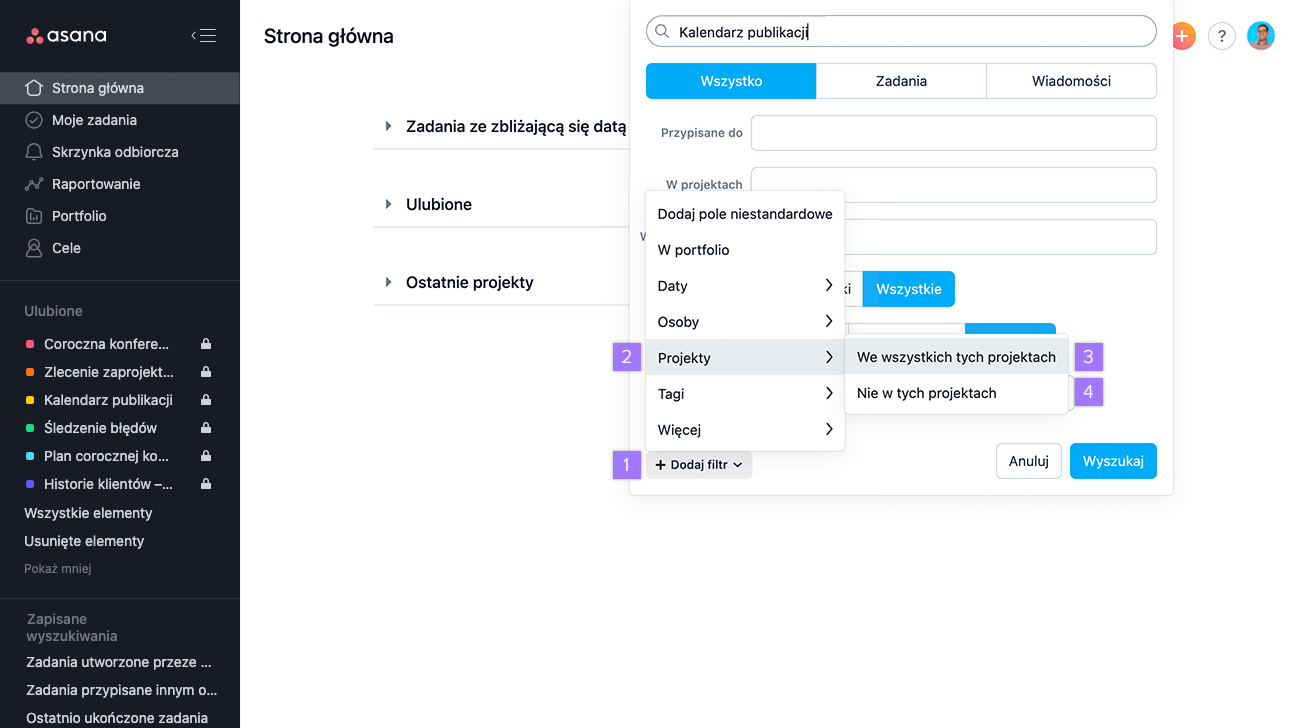The image size is (1300, 728).
Task: Expand the Ulubione section triangle
Action: pos(389,204)
